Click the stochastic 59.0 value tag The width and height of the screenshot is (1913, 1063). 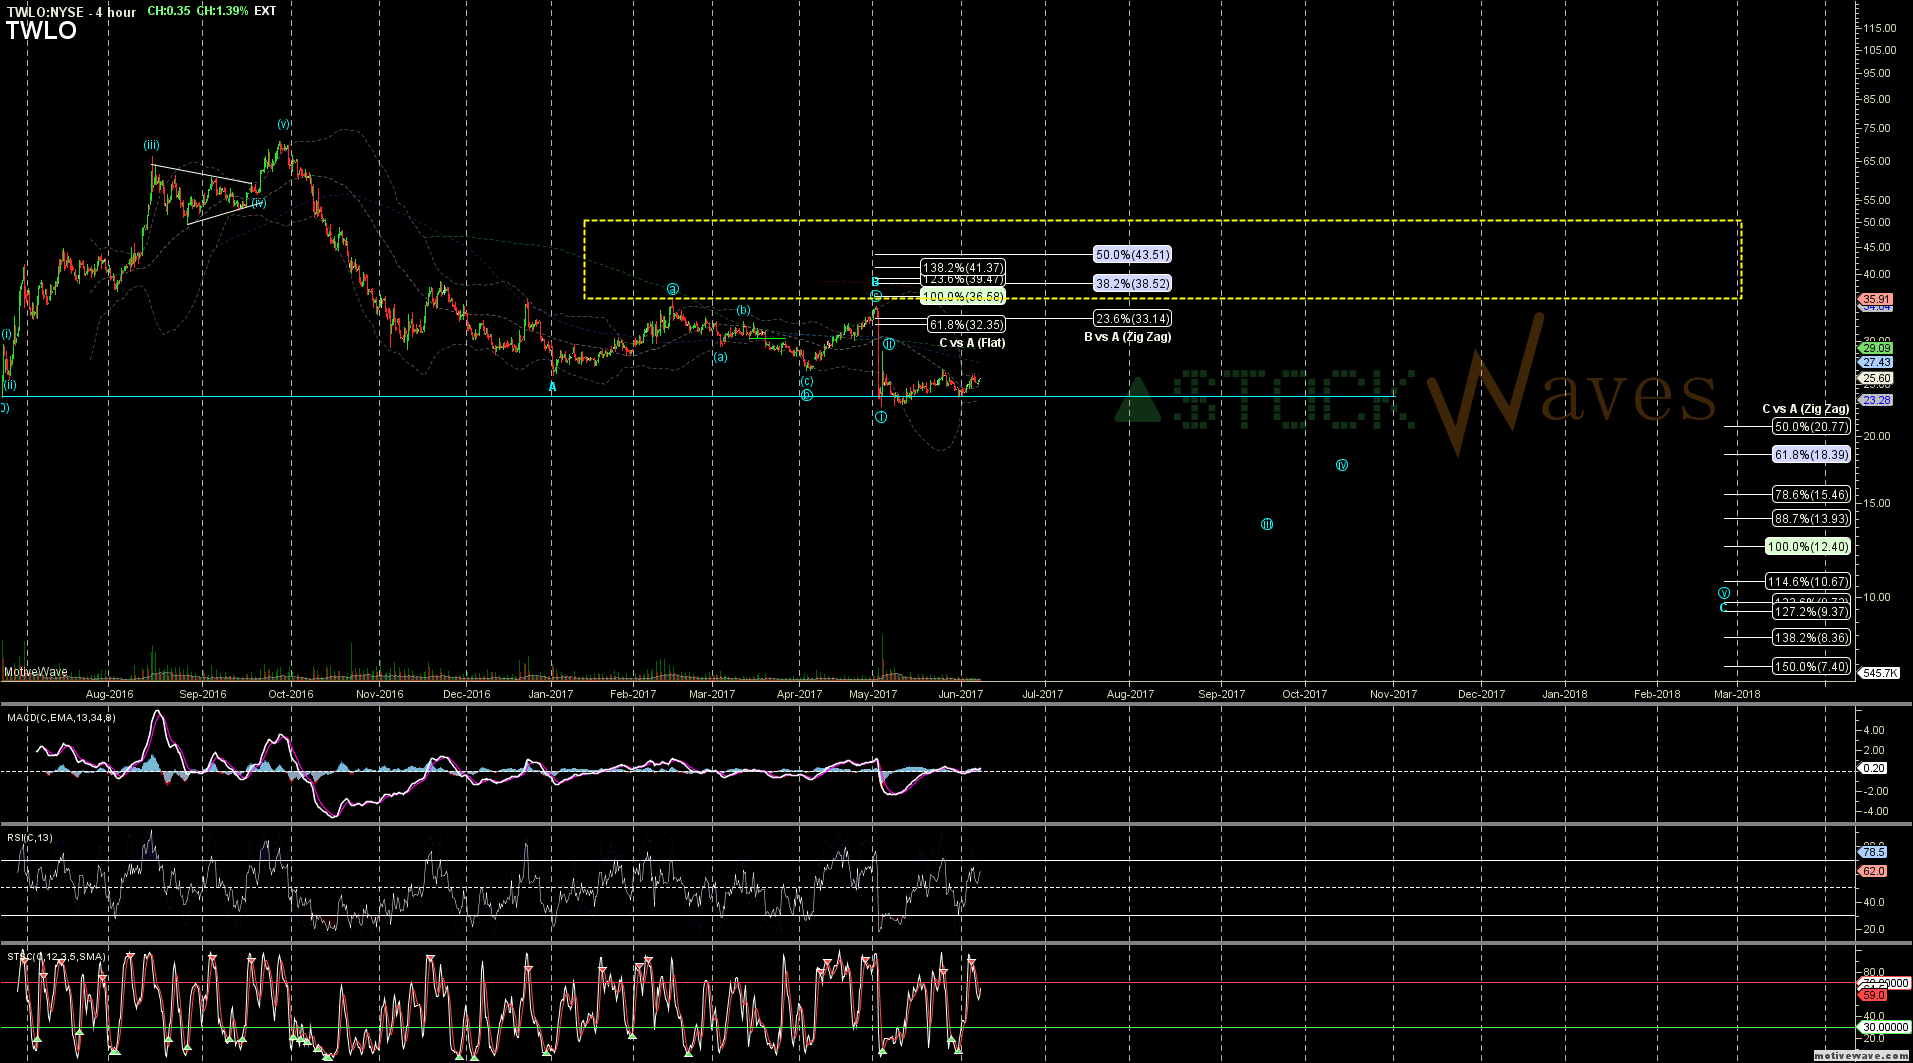(1873, 995)
